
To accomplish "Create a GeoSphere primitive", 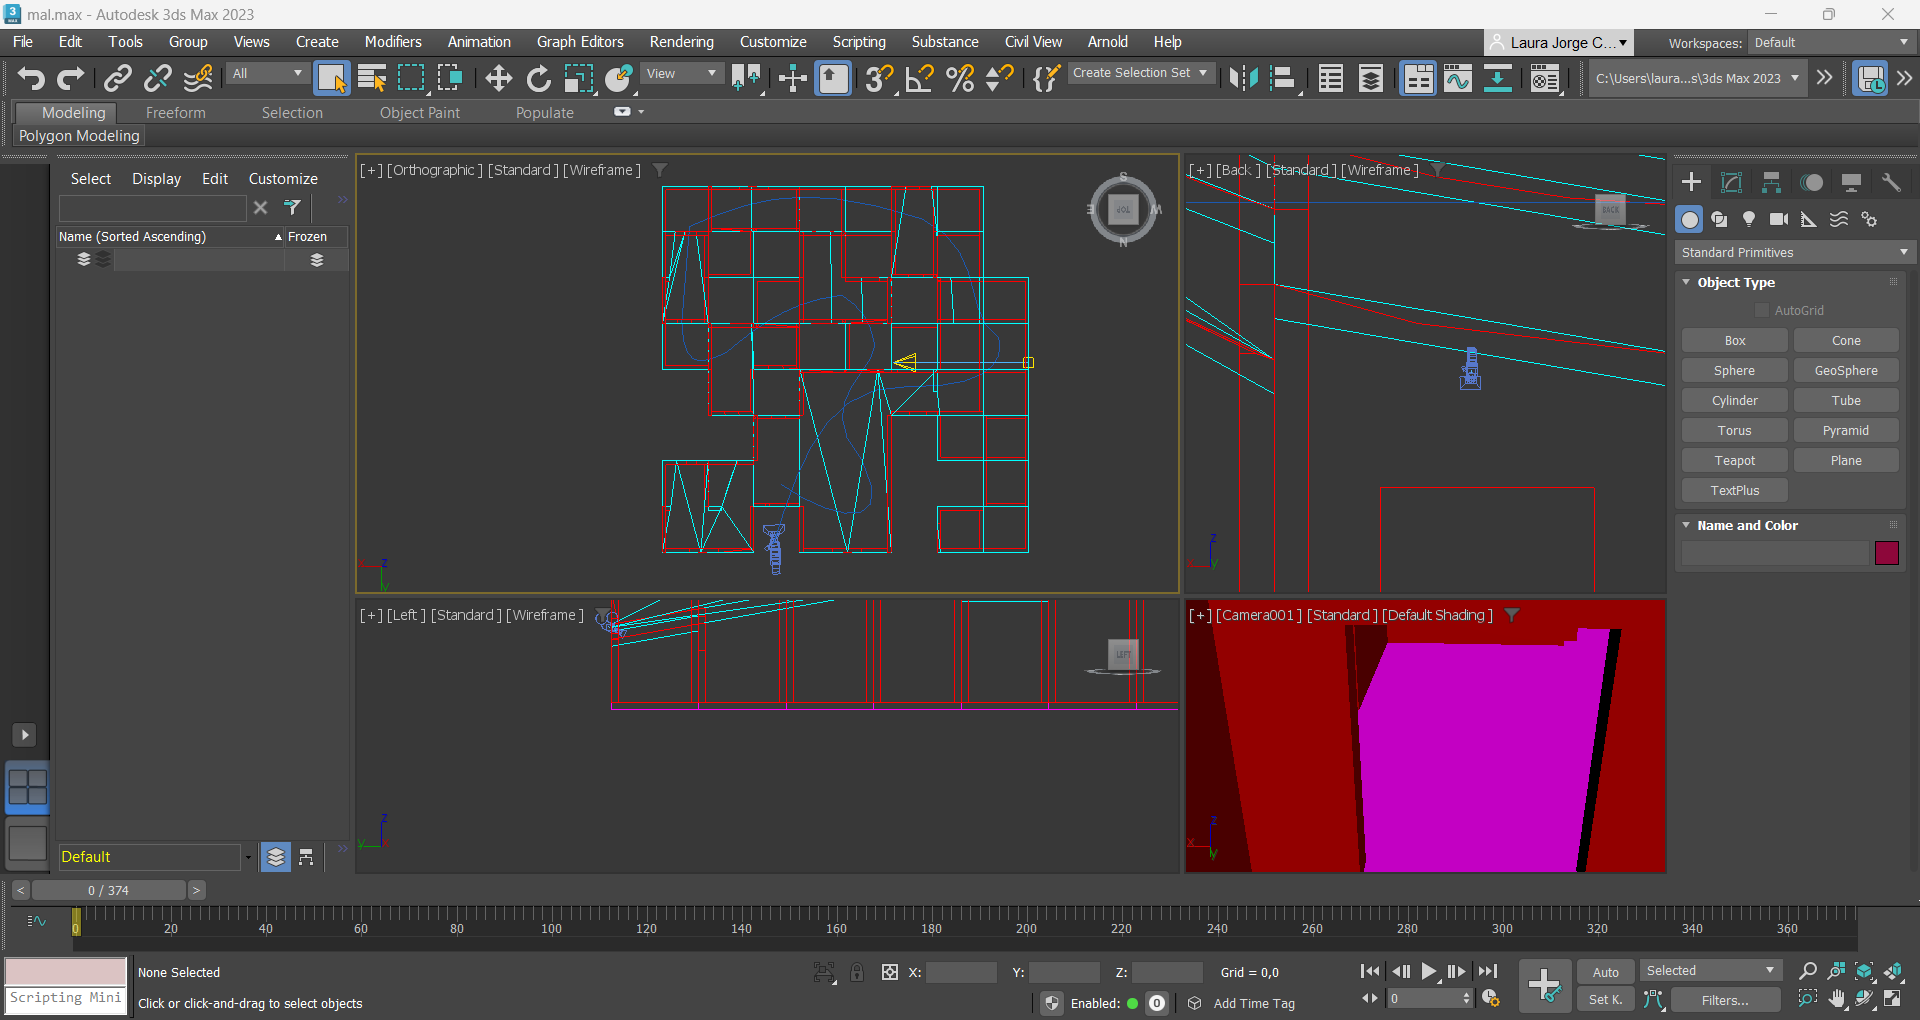I will 1846,371.
